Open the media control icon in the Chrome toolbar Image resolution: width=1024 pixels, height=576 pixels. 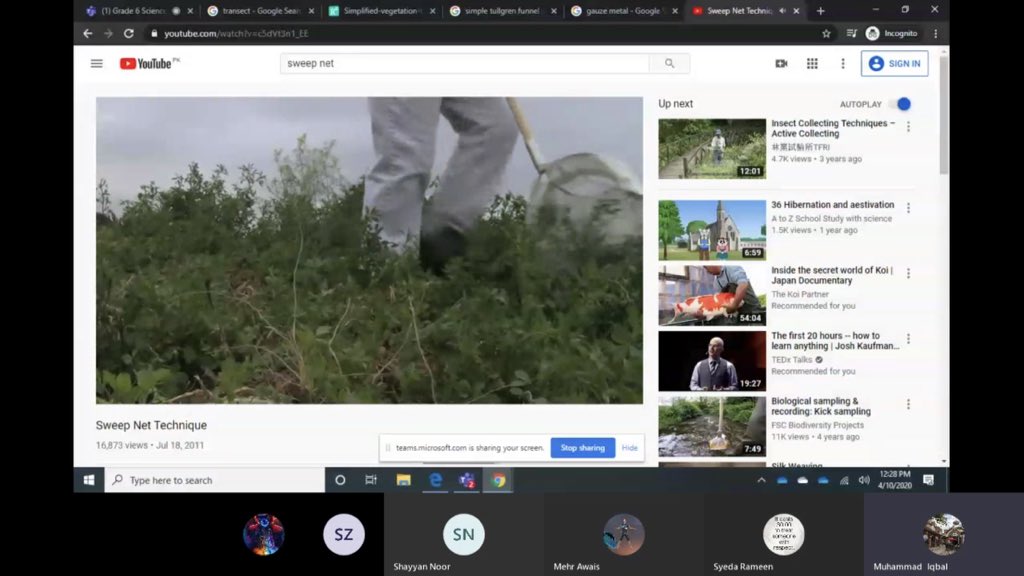click(x=852, y=33)
